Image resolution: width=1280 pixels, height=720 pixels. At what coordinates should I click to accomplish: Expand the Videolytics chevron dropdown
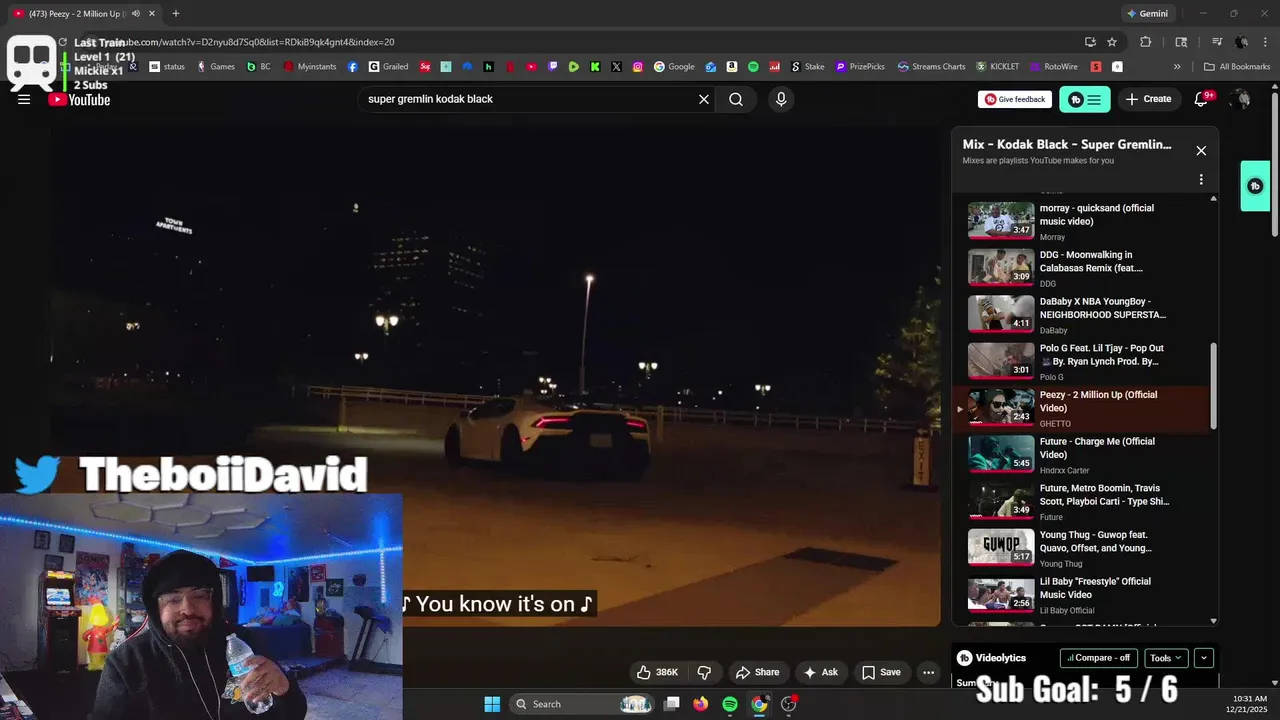point(1204,658)
